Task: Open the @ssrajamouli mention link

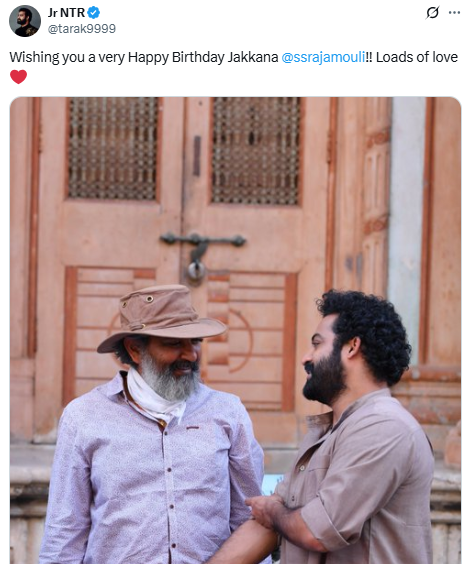Action: coord(323,57)
